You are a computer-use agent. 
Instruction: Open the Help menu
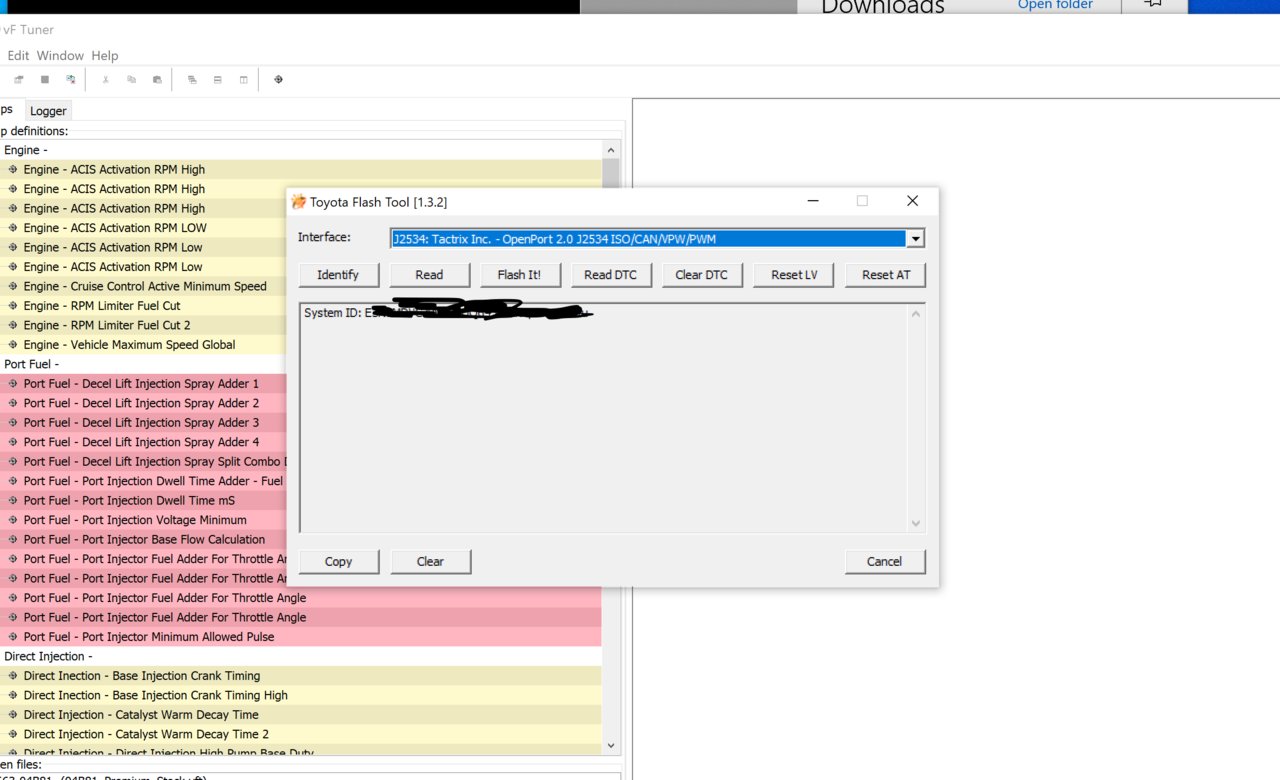click(105, 56)
